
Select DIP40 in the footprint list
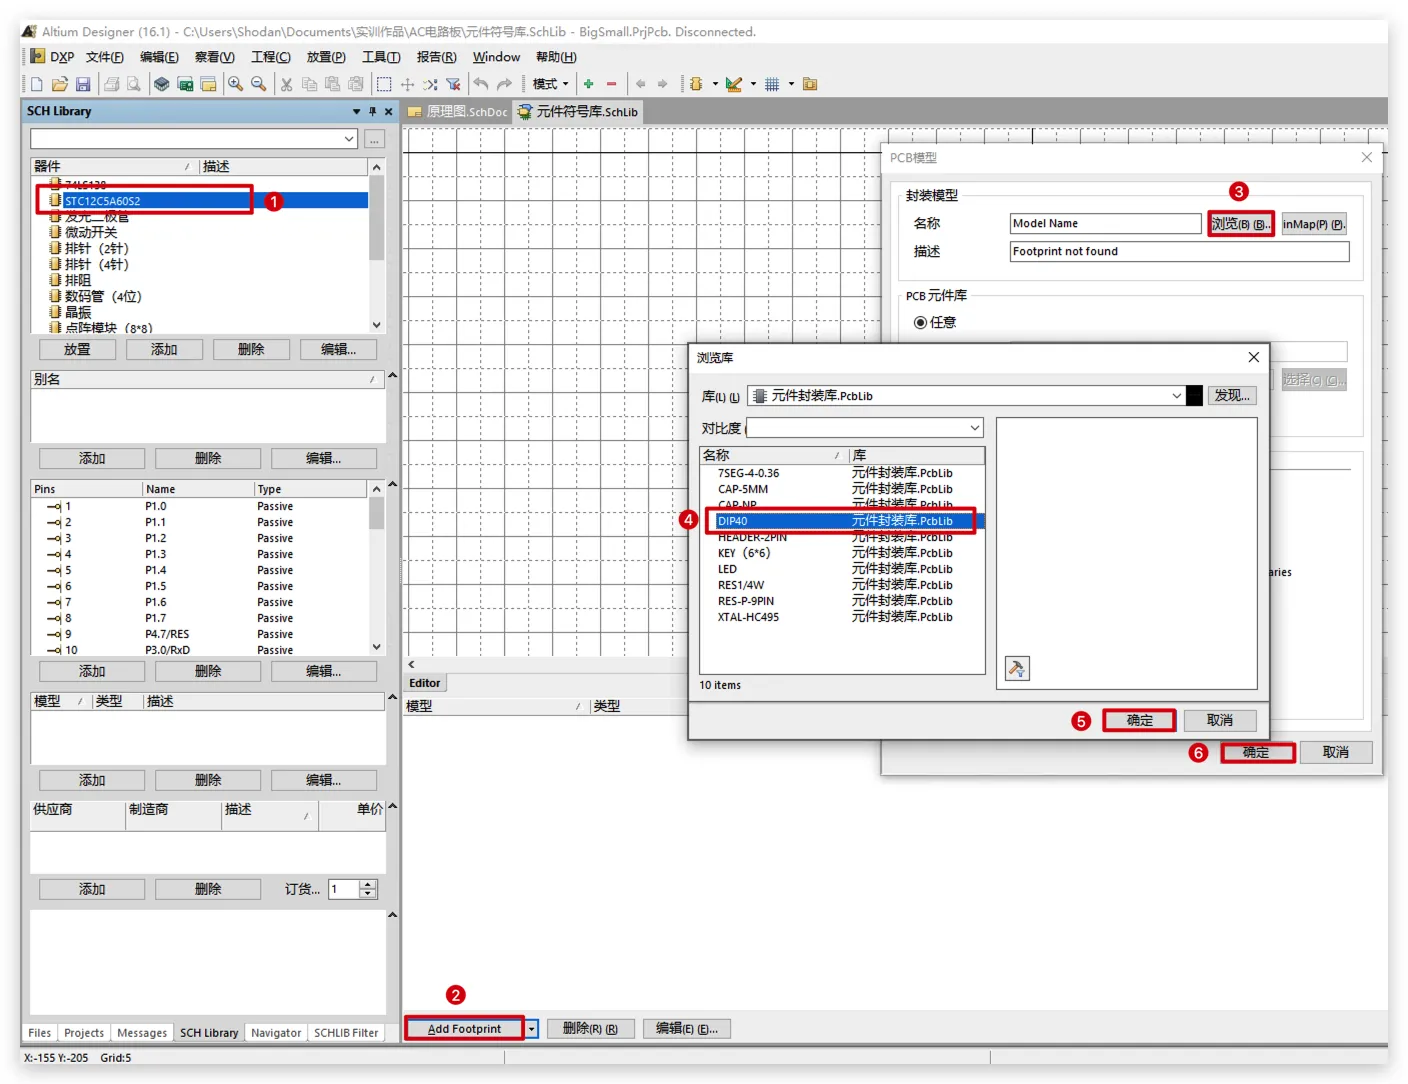point(843,521)
